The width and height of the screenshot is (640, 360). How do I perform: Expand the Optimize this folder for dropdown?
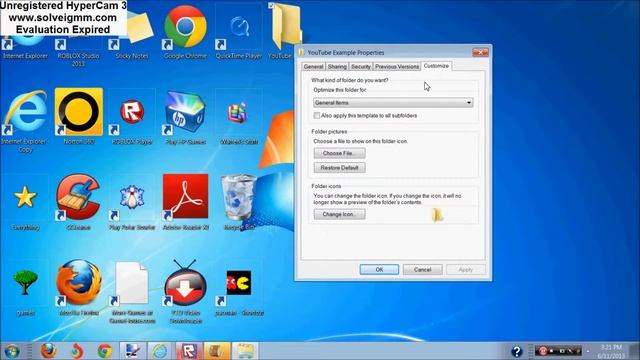click(393, 102)
